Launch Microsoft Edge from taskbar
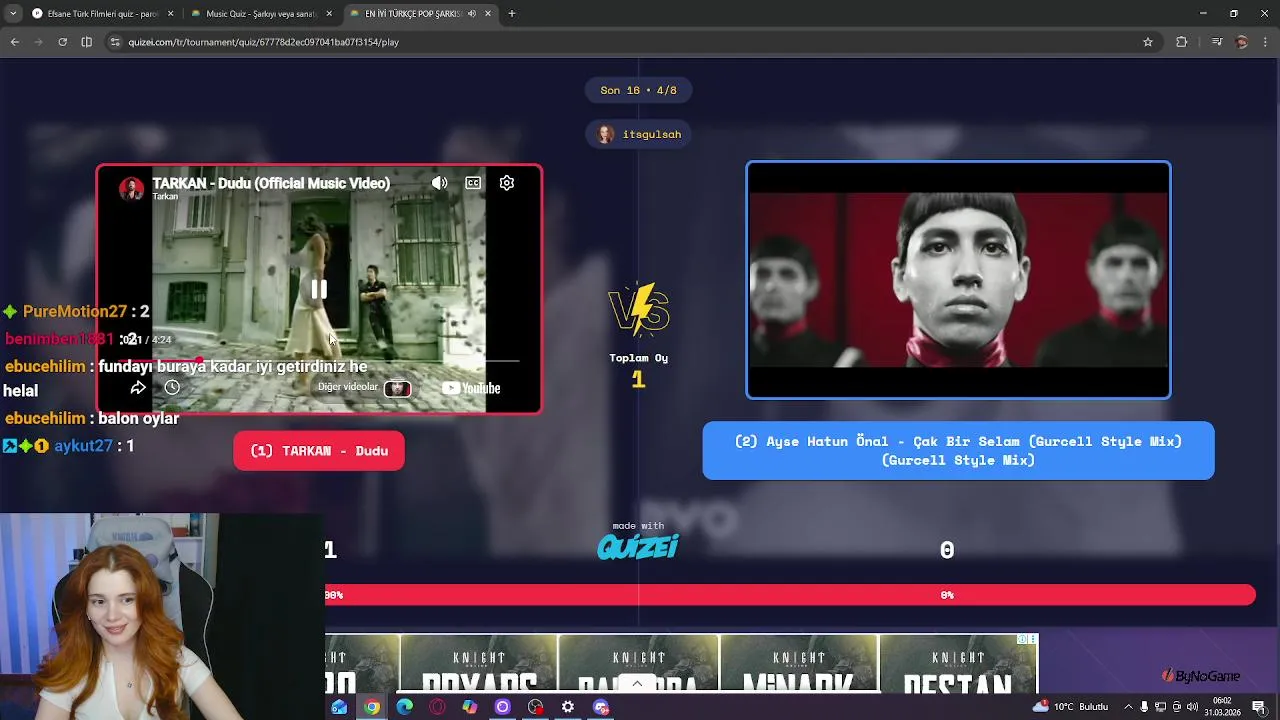 (x=405, y=707)
